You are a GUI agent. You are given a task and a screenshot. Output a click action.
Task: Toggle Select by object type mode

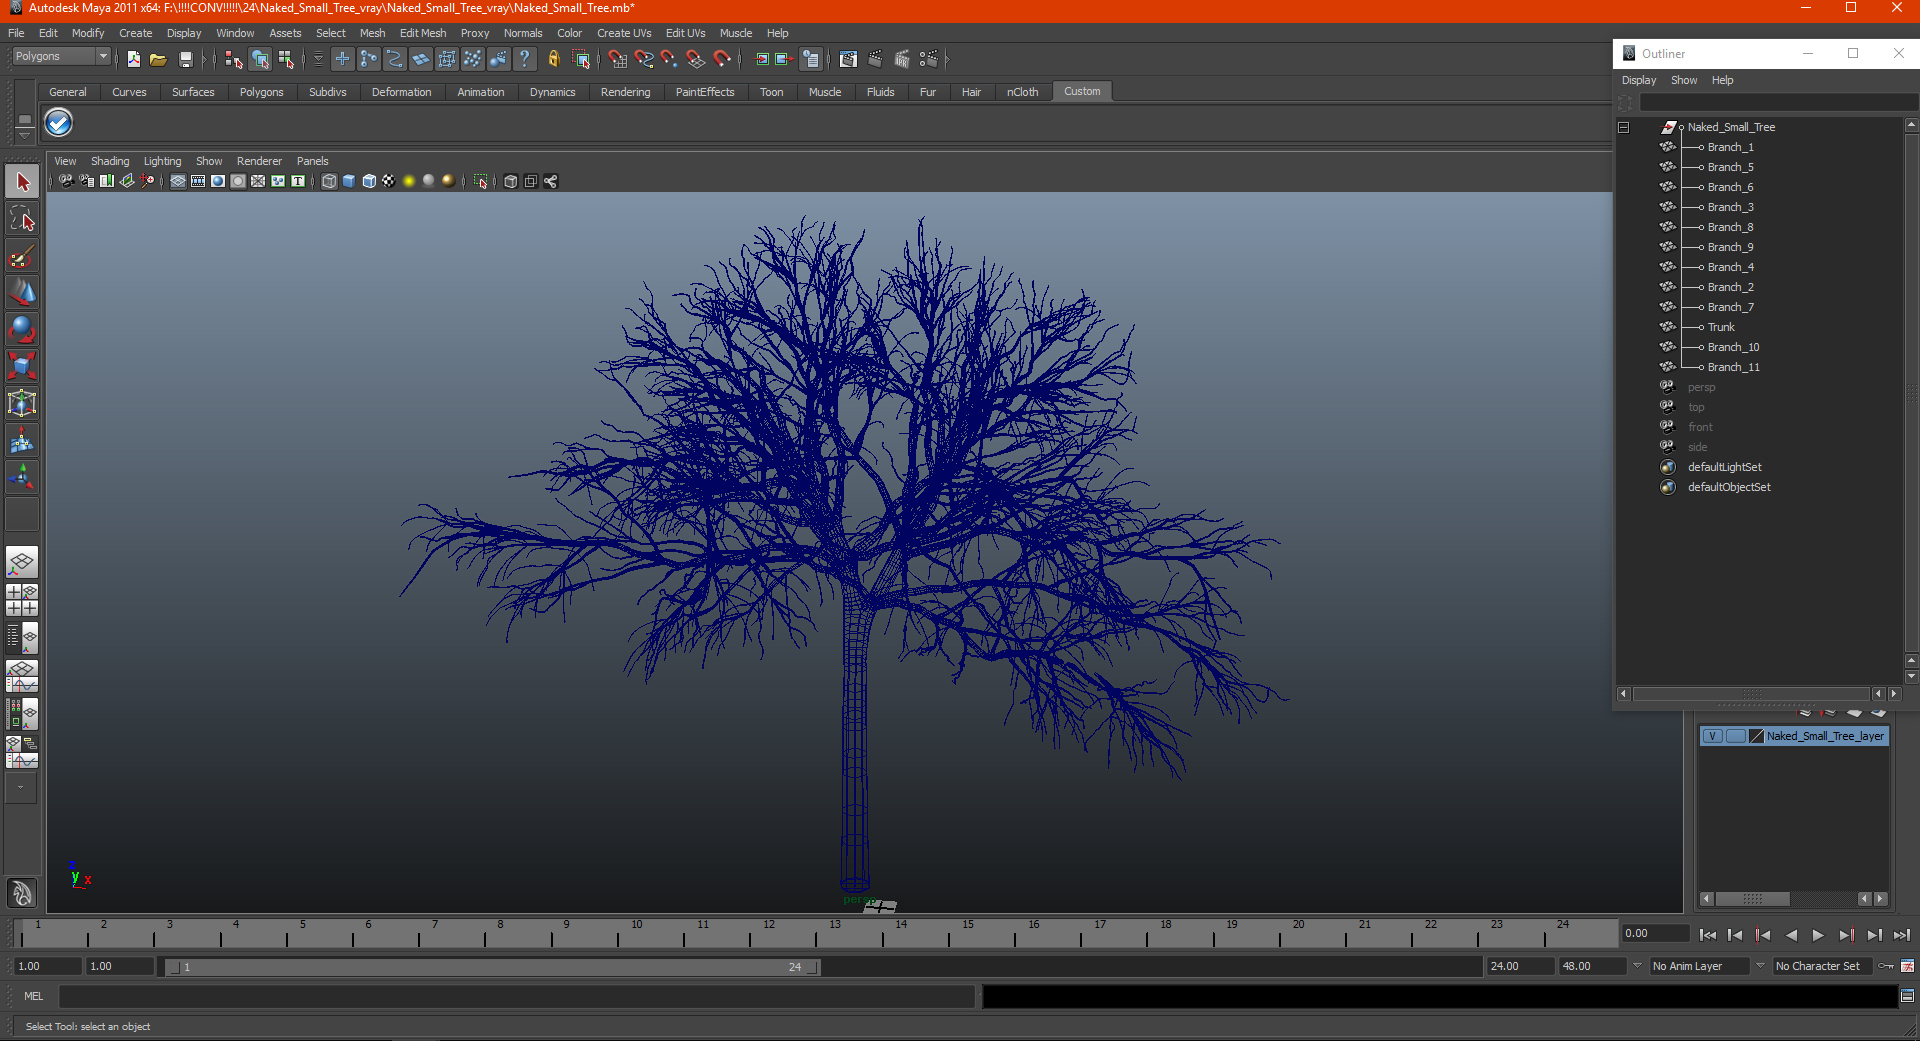tap(260, 59)
